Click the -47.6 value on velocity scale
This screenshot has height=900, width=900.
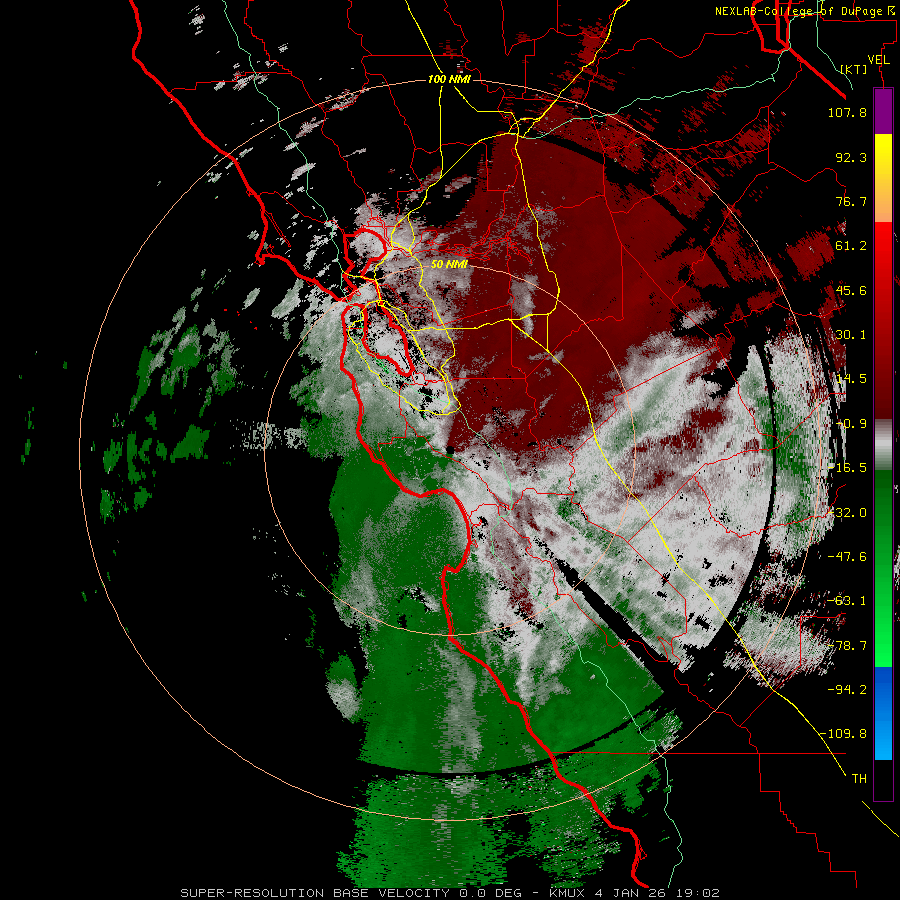click(847, 557)
